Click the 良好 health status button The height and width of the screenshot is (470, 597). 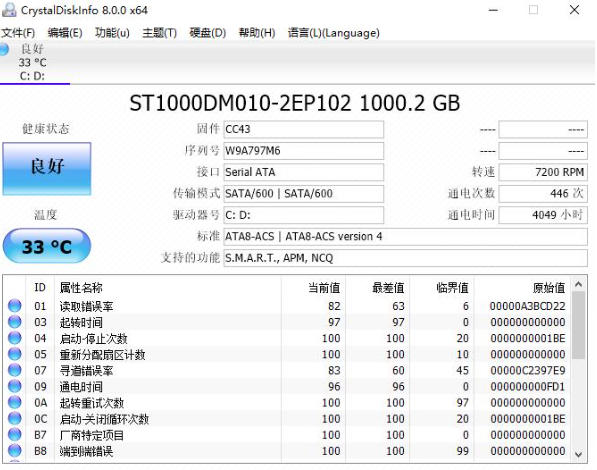47,169
